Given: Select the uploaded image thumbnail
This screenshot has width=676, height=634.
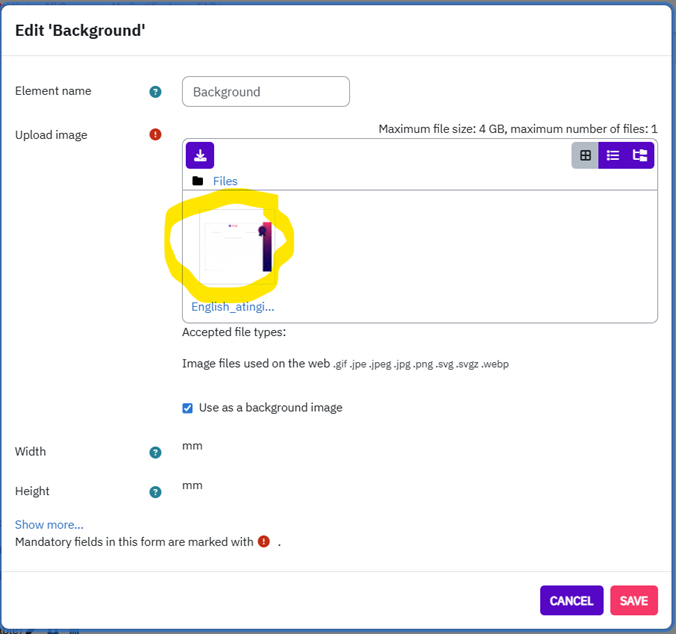Looking at the screenshot, I should 233,246.
